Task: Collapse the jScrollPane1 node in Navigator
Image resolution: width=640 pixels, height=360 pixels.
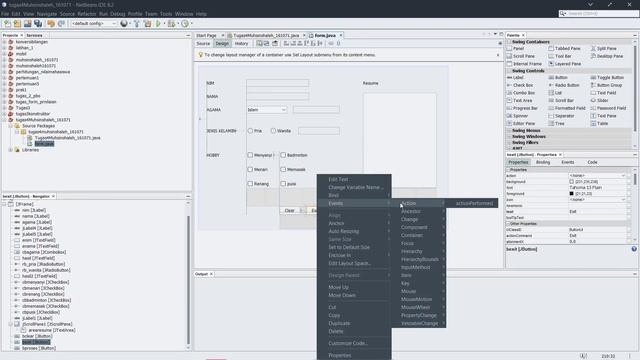Action: (x=11, y=324)
